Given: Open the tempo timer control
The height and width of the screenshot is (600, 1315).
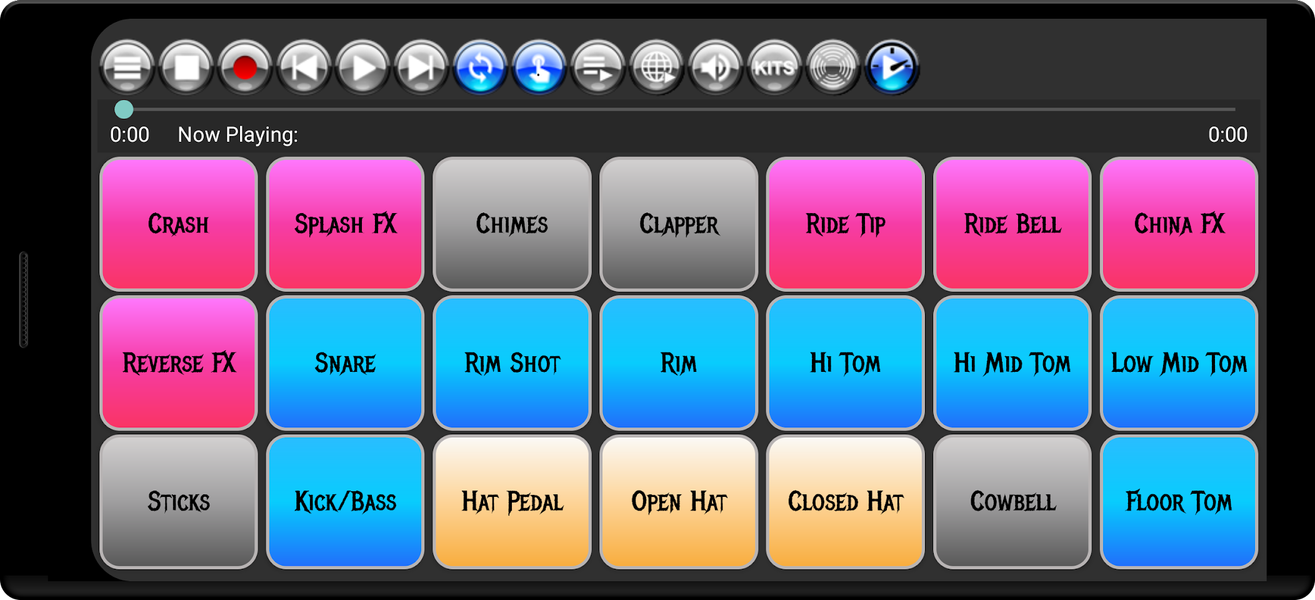Looking at the screenshot, I should point(890,68).
